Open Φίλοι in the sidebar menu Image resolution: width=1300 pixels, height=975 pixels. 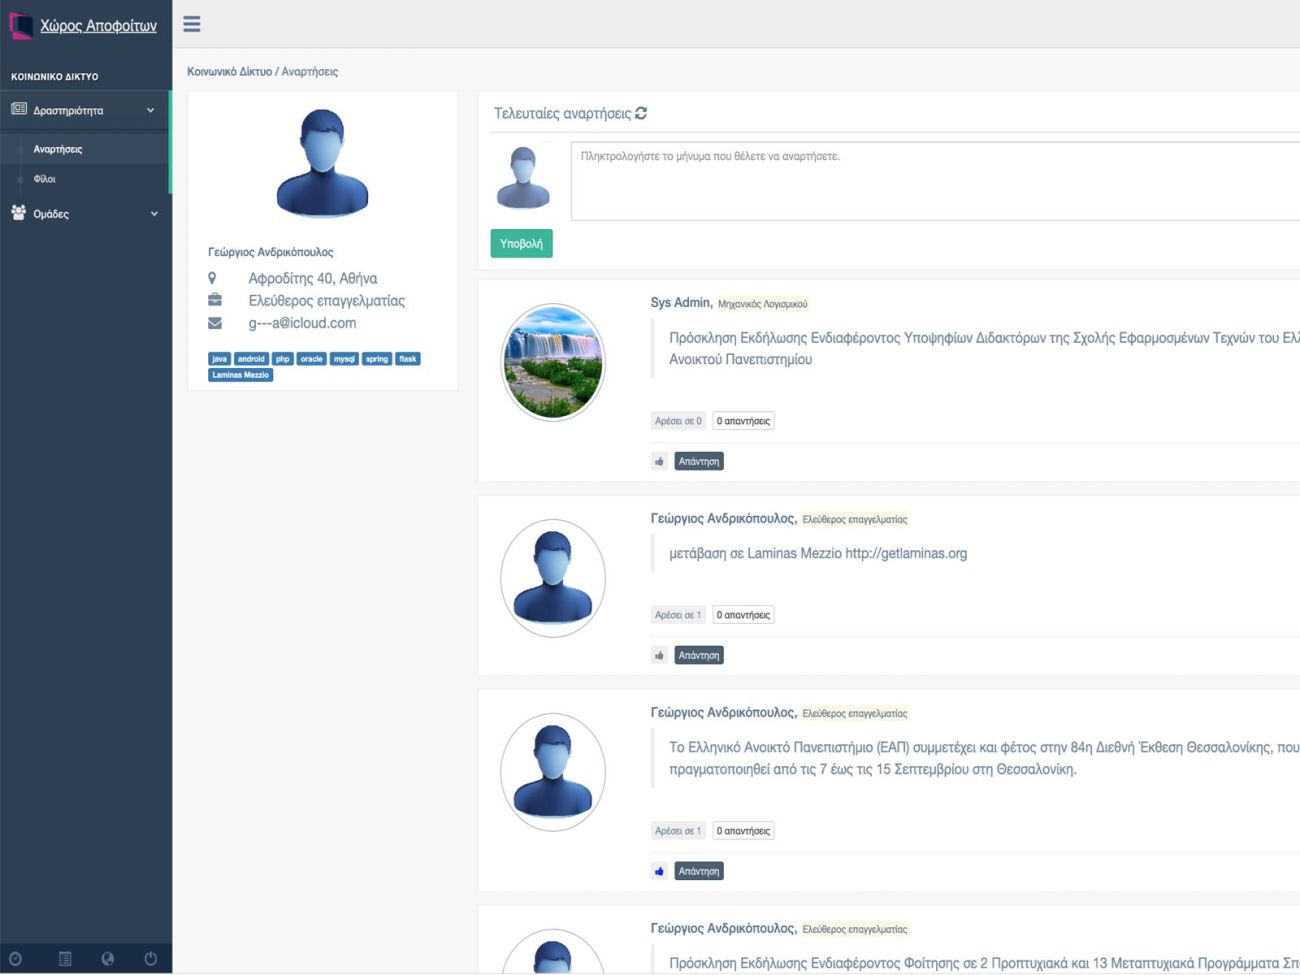pos(45,179)
